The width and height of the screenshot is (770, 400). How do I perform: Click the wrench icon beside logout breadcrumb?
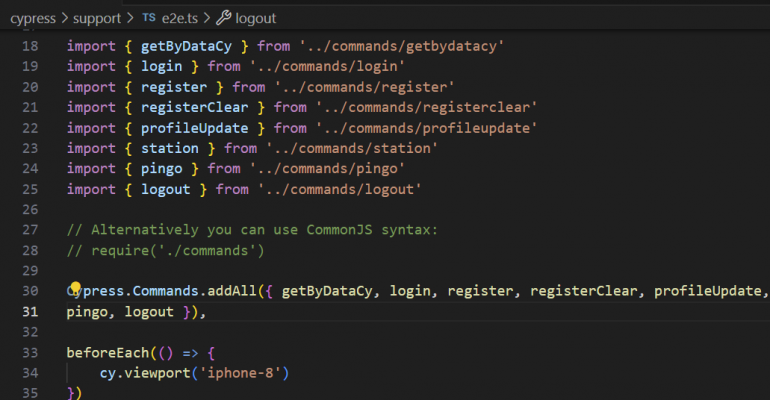tap(223, 18)
